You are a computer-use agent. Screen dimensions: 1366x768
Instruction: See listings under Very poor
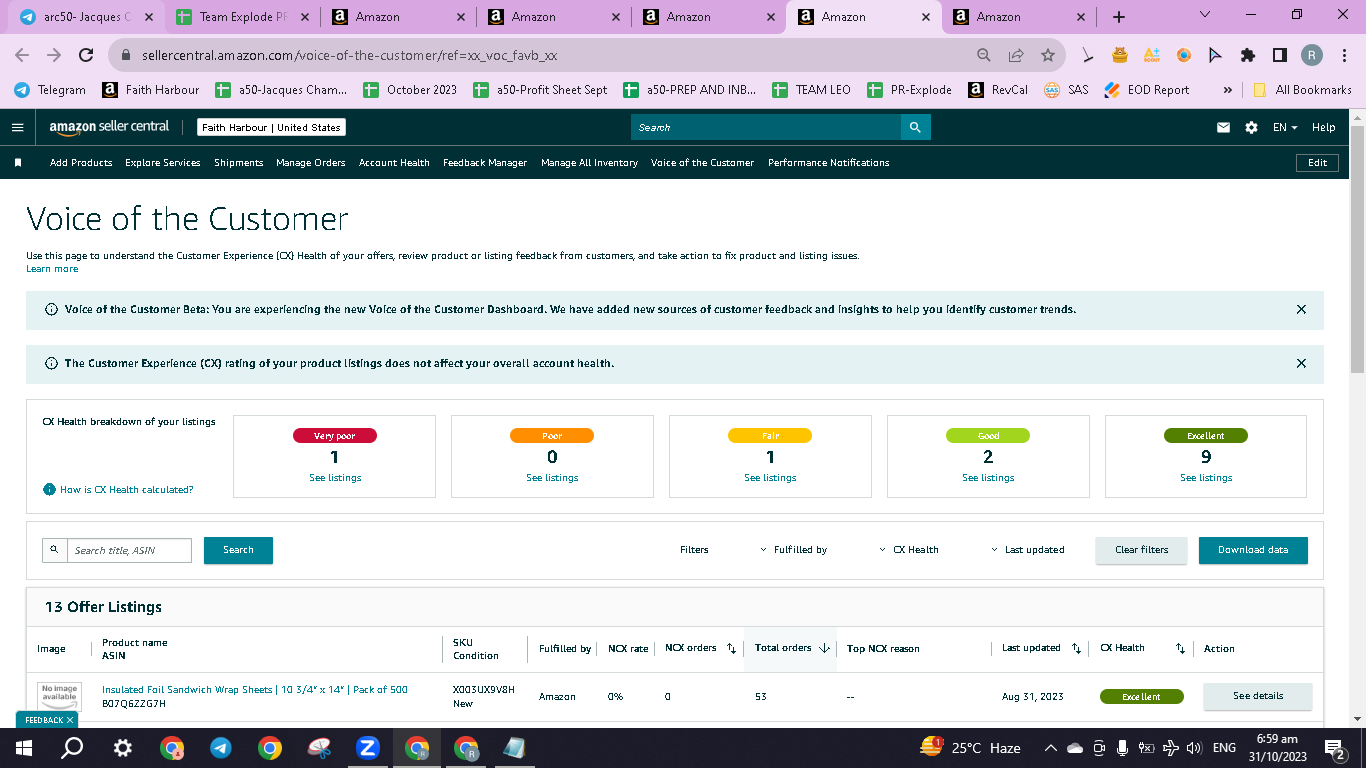coord(335,478)
